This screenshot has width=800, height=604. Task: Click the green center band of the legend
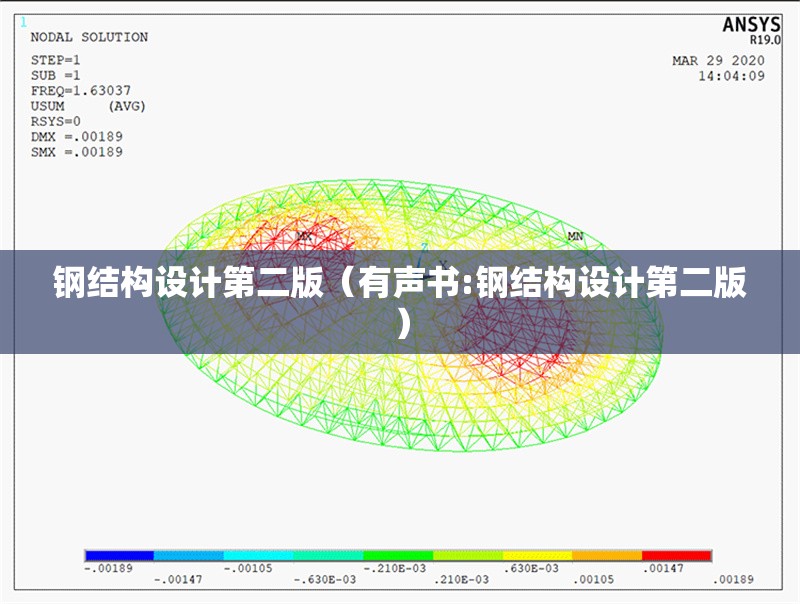(x=400, y=552)
